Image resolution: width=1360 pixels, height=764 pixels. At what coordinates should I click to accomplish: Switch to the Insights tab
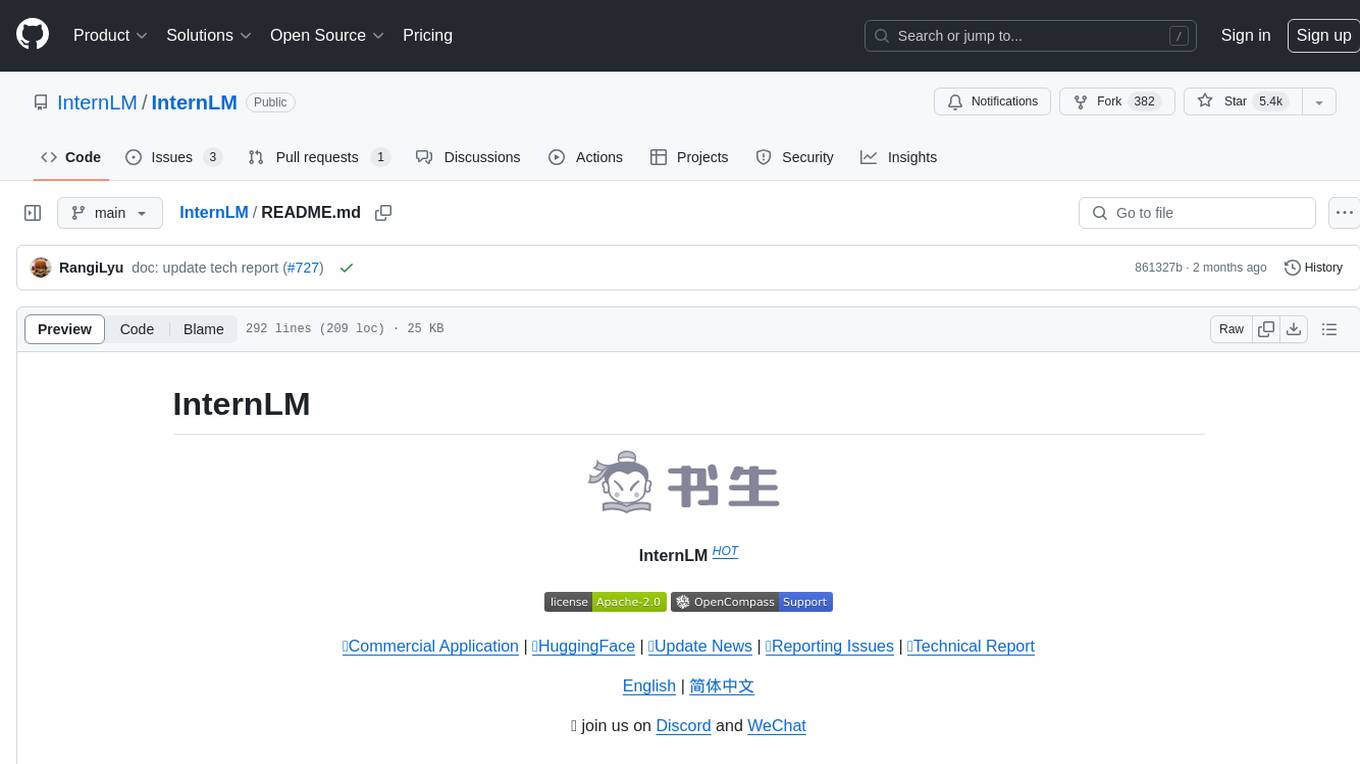[x=899, y=157]
